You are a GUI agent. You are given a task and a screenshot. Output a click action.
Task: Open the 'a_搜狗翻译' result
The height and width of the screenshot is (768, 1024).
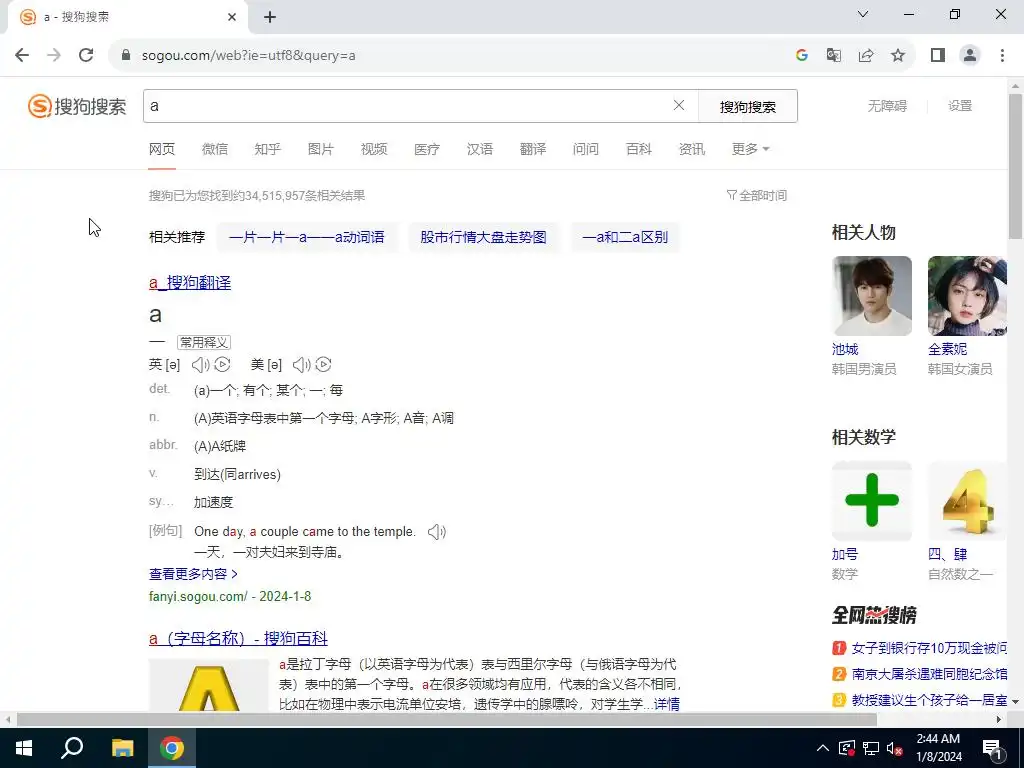pos(190,283)
